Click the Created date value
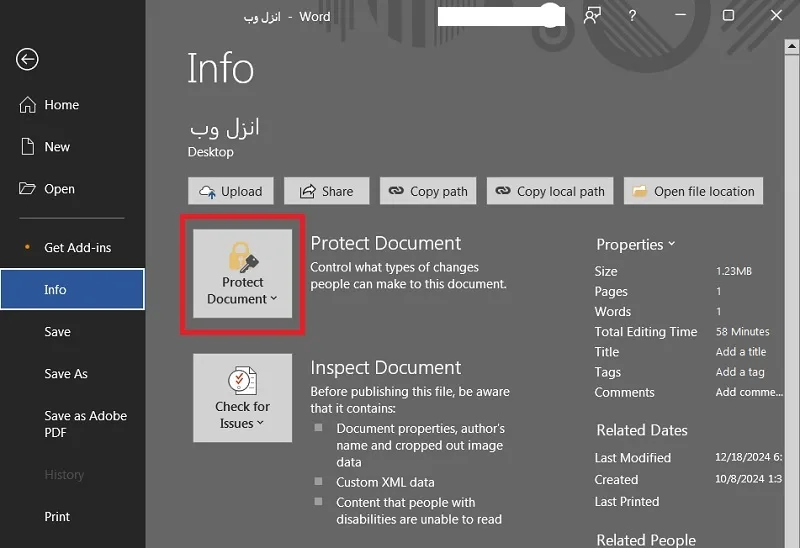The width and height of the screenshot is (800, 548). click(x=748, y=479)
